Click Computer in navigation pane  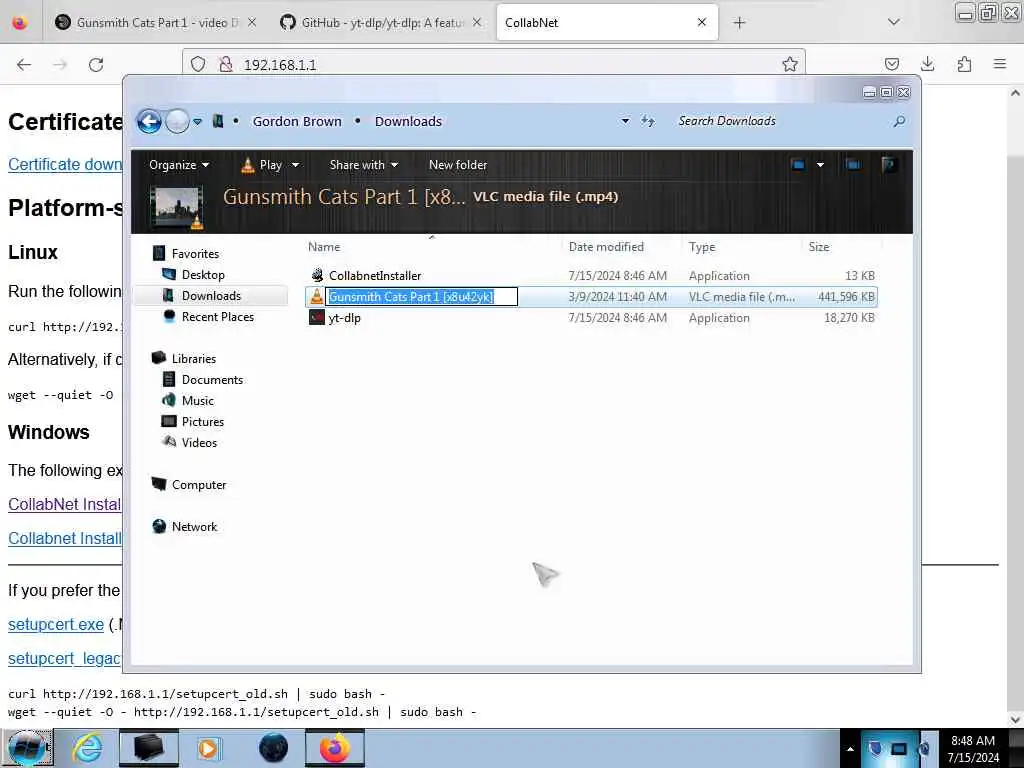[199, 485]
